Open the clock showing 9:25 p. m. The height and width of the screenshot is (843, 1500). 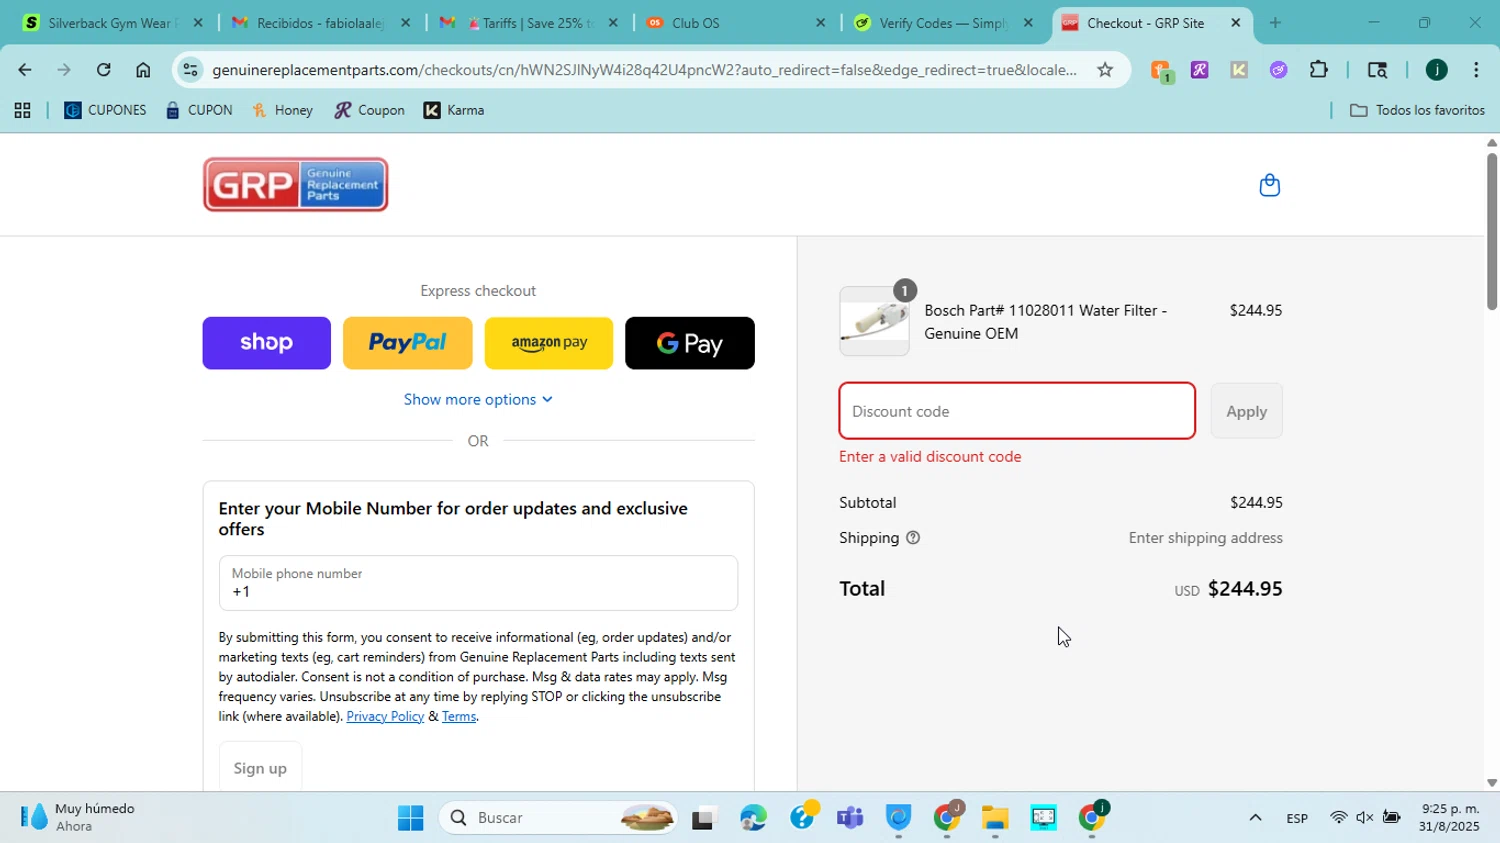click(x=1449, y=817)
